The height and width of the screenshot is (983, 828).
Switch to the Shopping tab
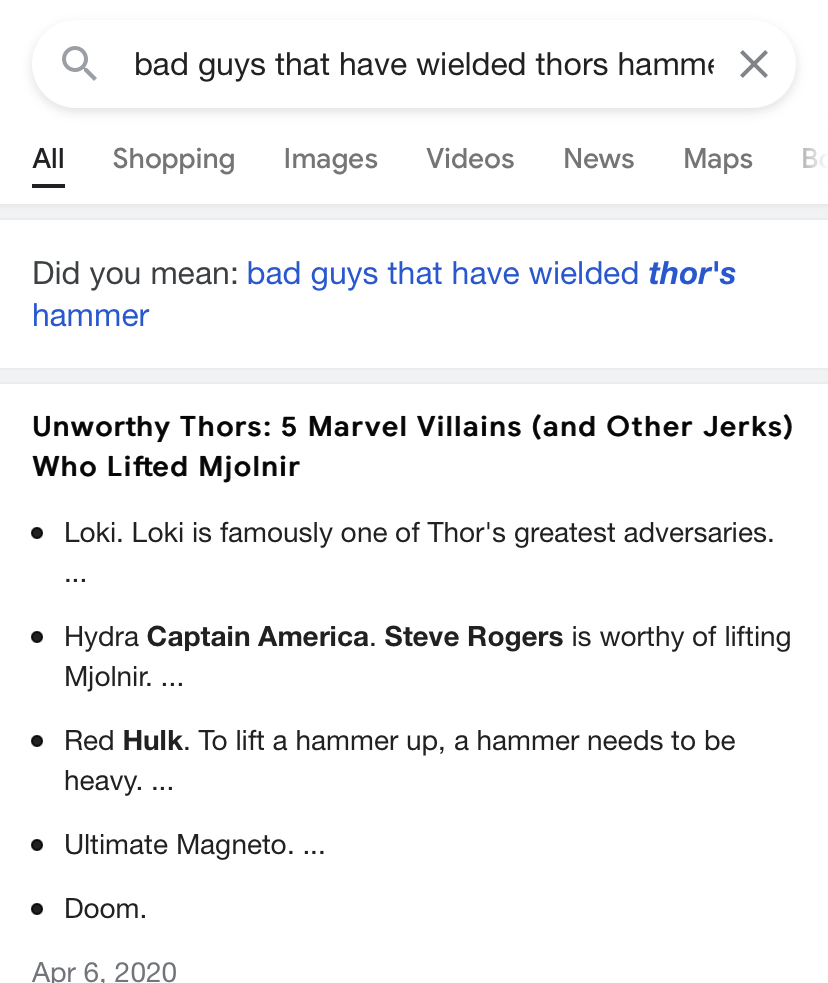click(x=174, y=159)
